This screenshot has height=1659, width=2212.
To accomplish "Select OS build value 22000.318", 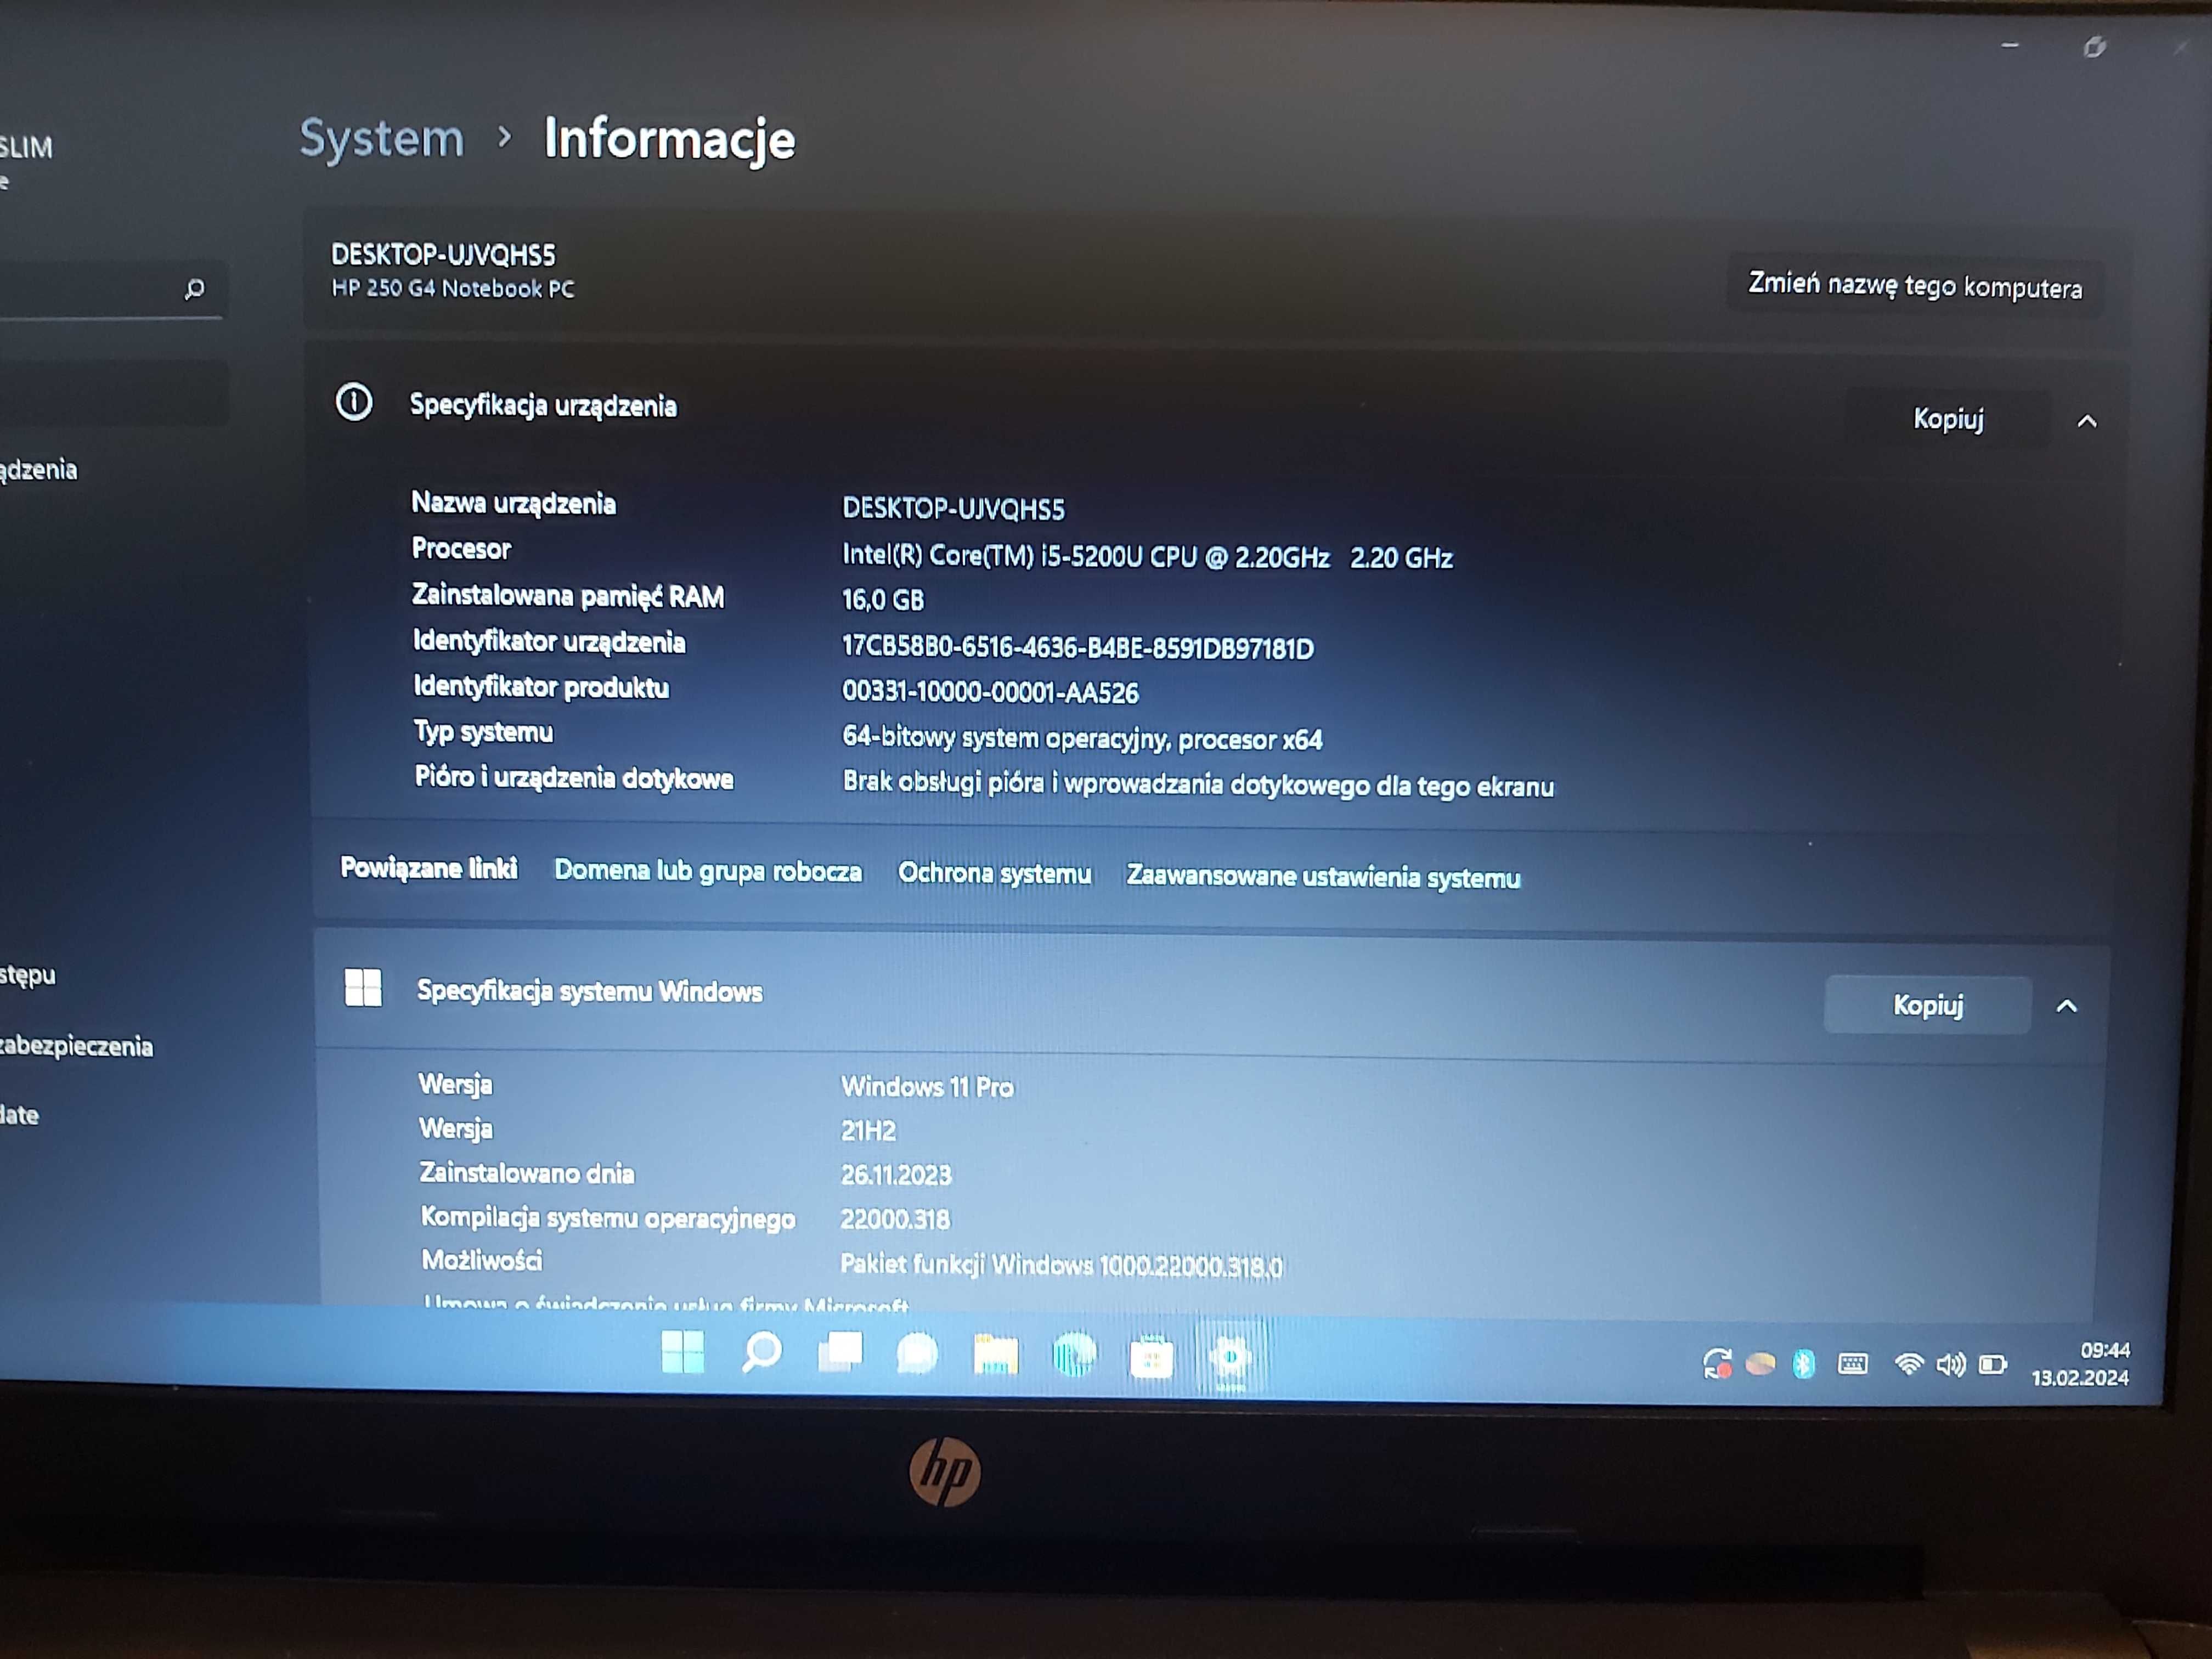I will (x=895, y=1219).
